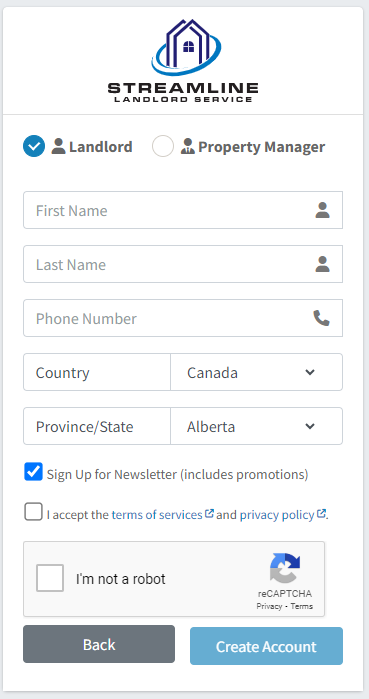
Task: Select the Landlord radio option
Action: [x=34, y=146]
